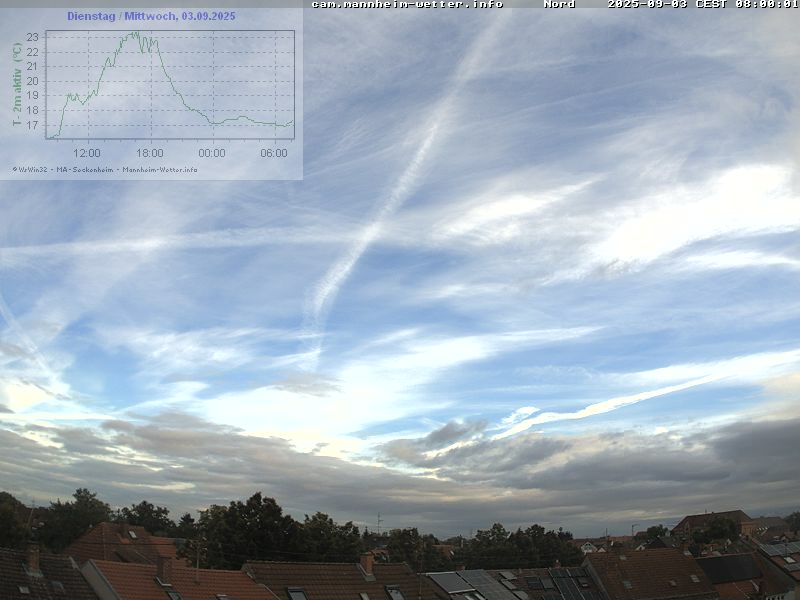Click the 20 value on temperature axis
800x600 pixels.
pos(32,81)
